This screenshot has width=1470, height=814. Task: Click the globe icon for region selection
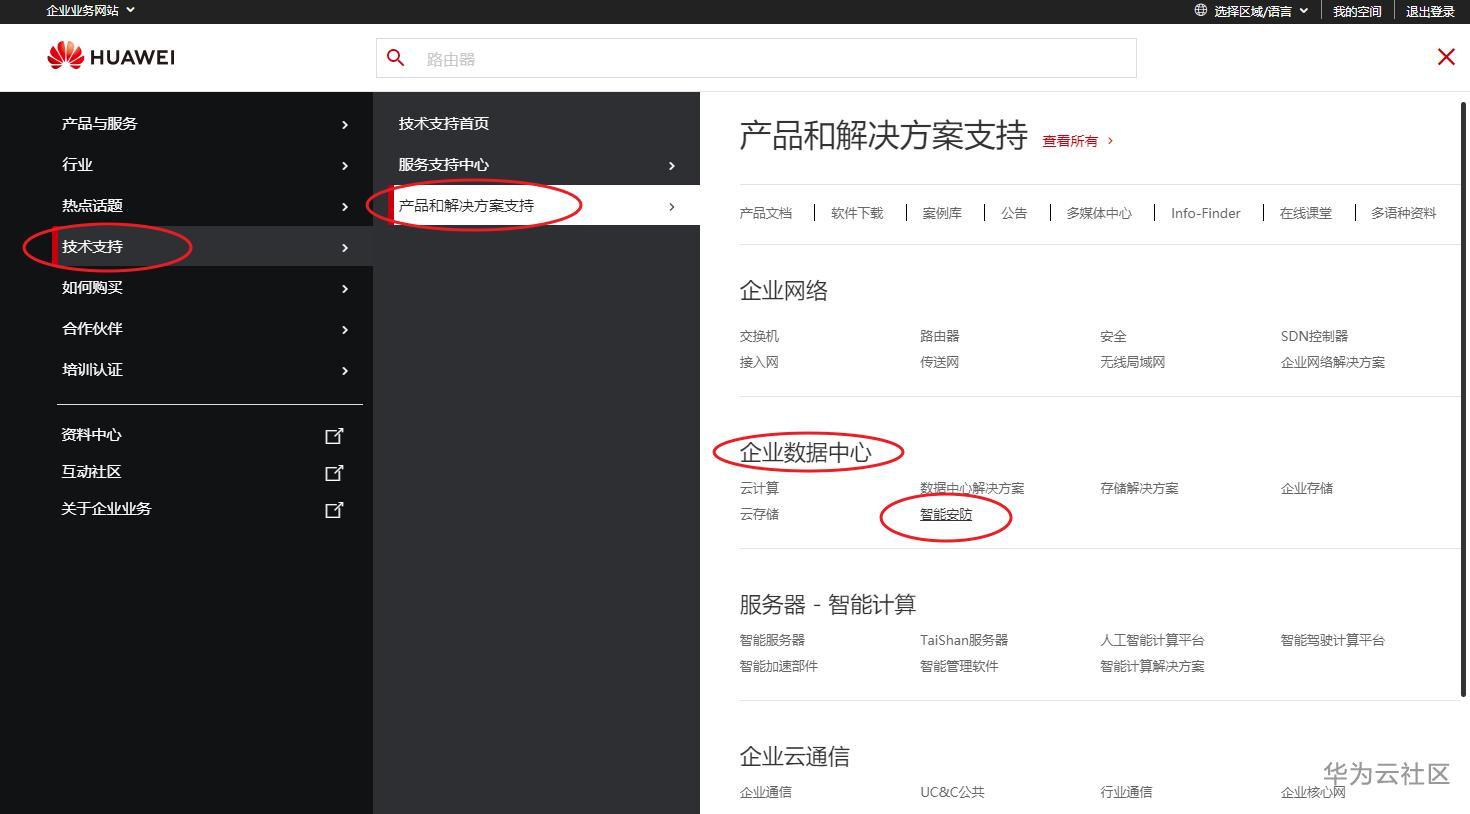tap(1200, 10)
